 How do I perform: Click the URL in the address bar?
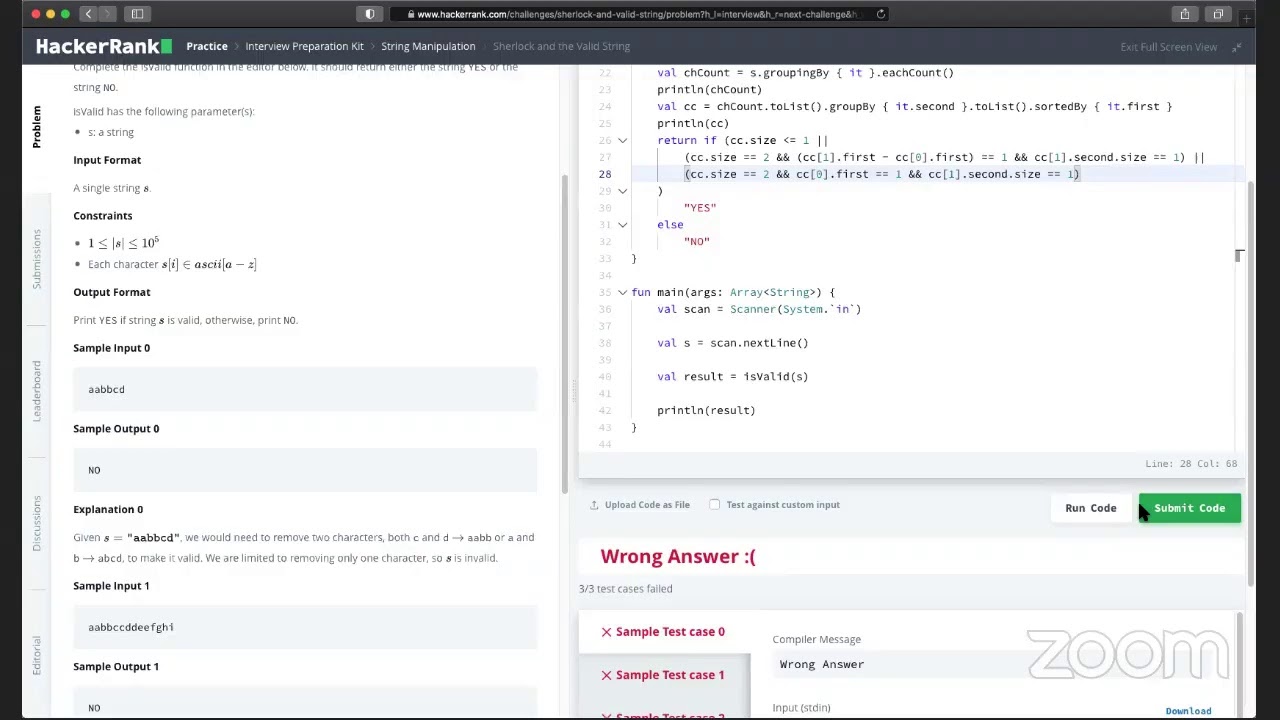[637, 14]
